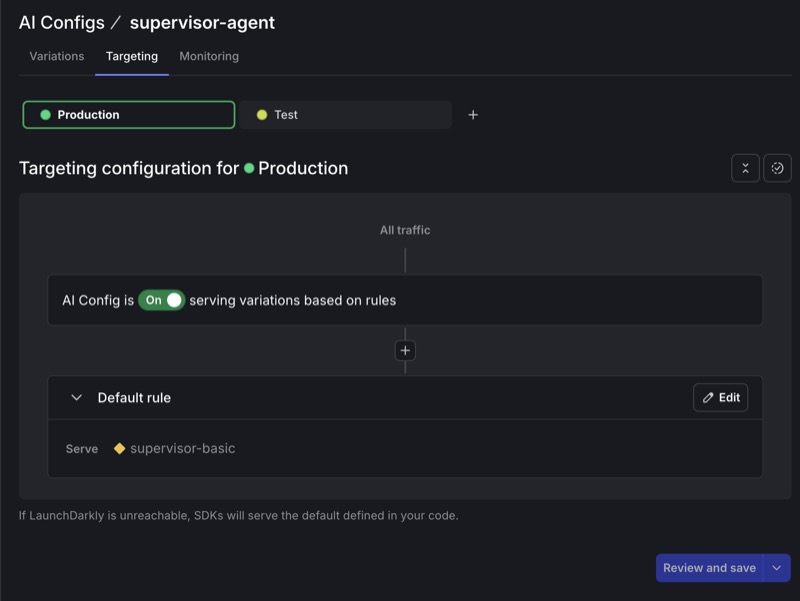800x601 pixels.
Task: Click the yellow diamond variation icon
Action: 119,448
